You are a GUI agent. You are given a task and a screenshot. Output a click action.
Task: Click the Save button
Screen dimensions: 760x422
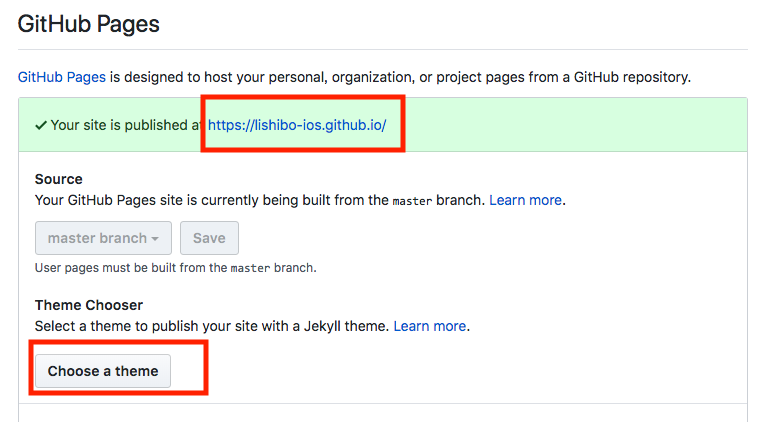click(209, 238)
